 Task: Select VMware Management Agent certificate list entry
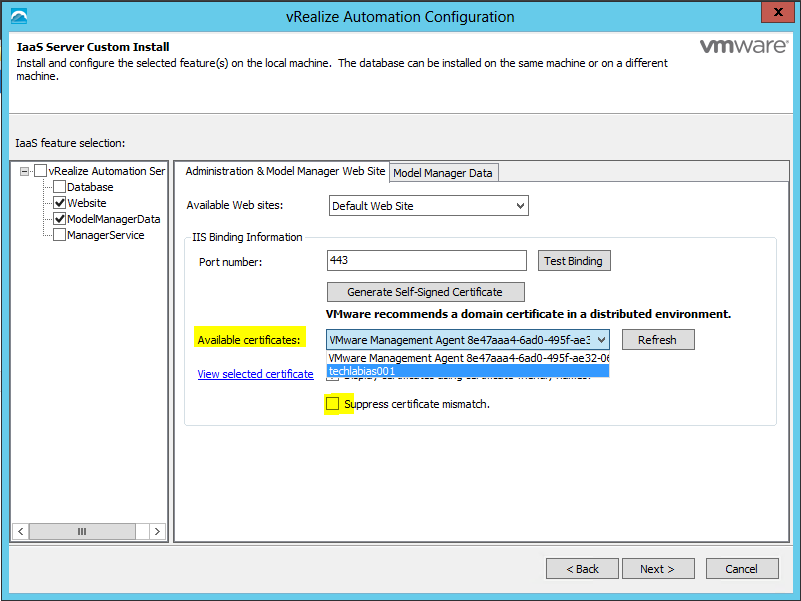tap(468, 358)
